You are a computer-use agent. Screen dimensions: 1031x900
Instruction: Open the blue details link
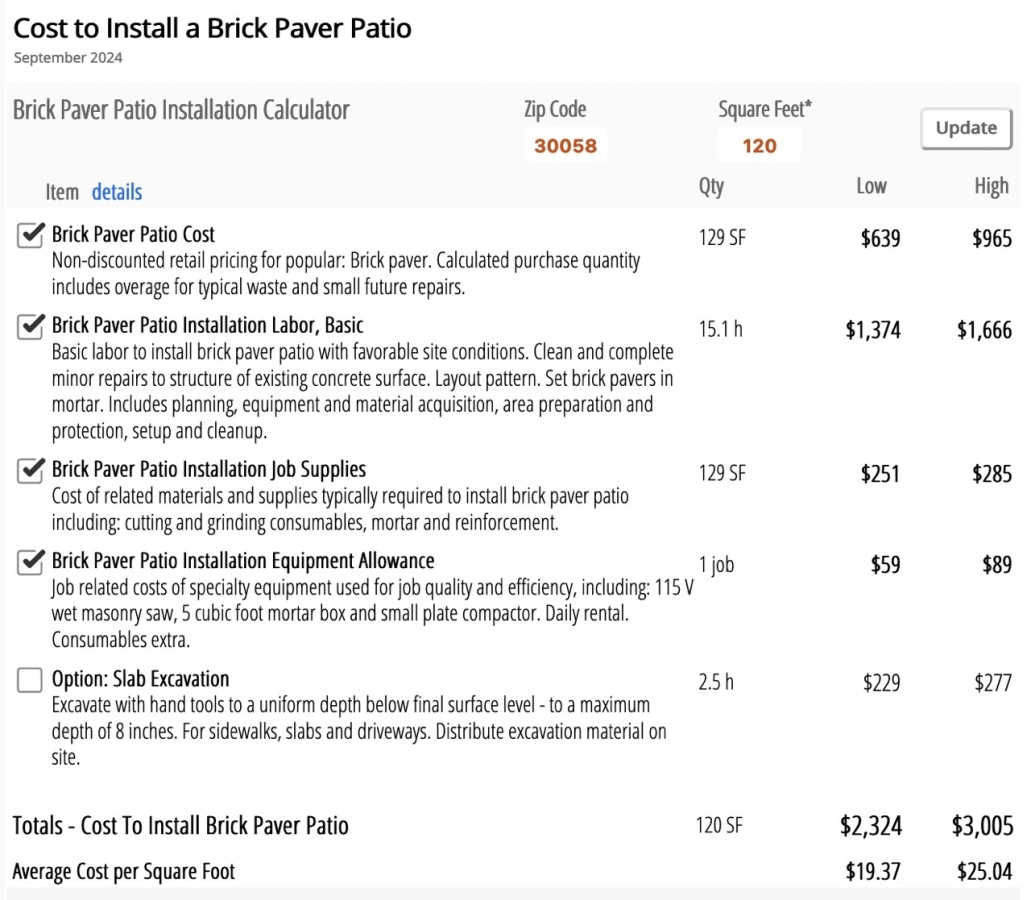click(117, 192)
